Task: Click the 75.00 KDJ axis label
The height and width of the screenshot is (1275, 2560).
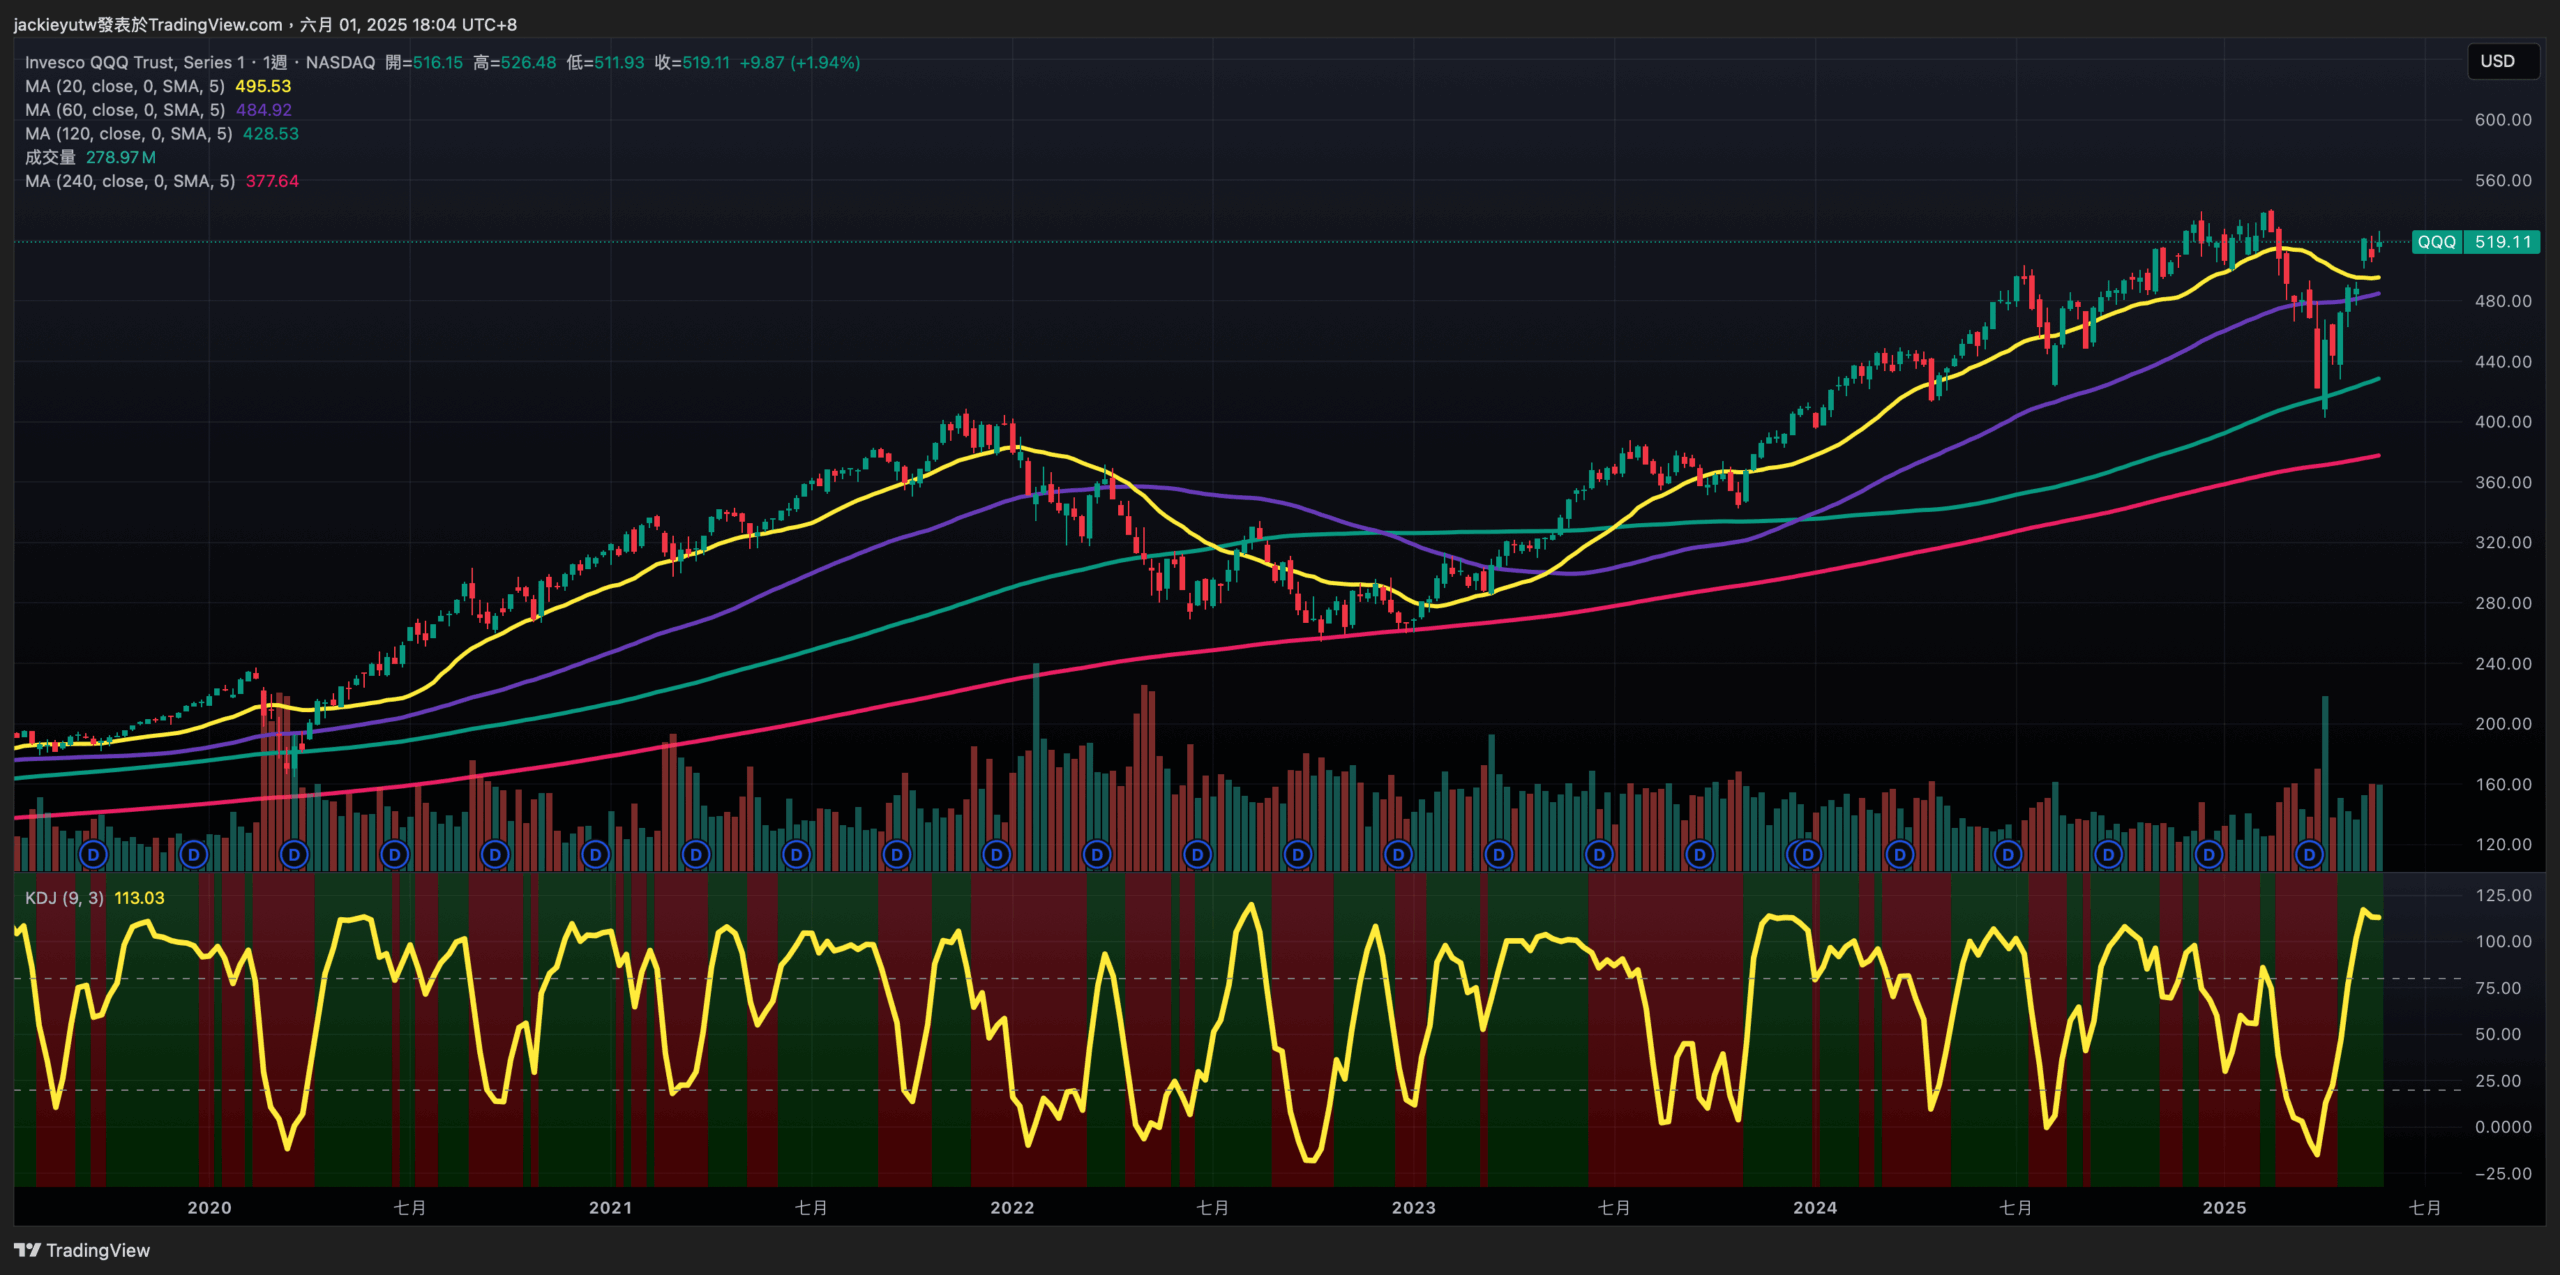Action: (x=2497, y=988)
